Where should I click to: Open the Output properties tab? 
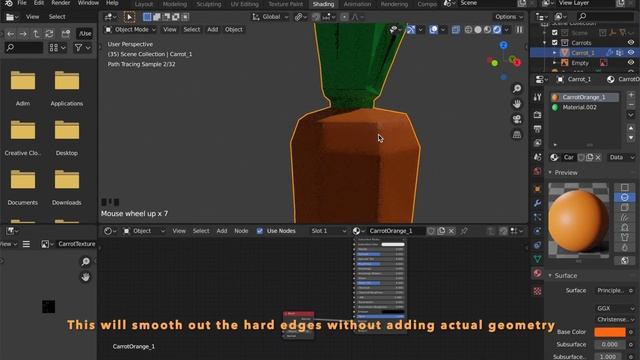click(538, 129)
